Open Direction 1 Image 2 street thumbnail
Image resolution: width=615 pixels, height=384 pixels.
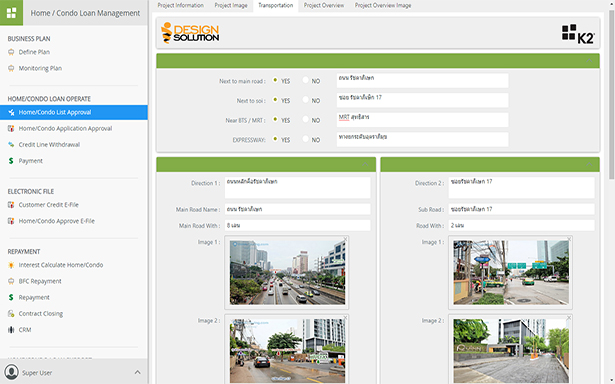(x=287, y=351)
